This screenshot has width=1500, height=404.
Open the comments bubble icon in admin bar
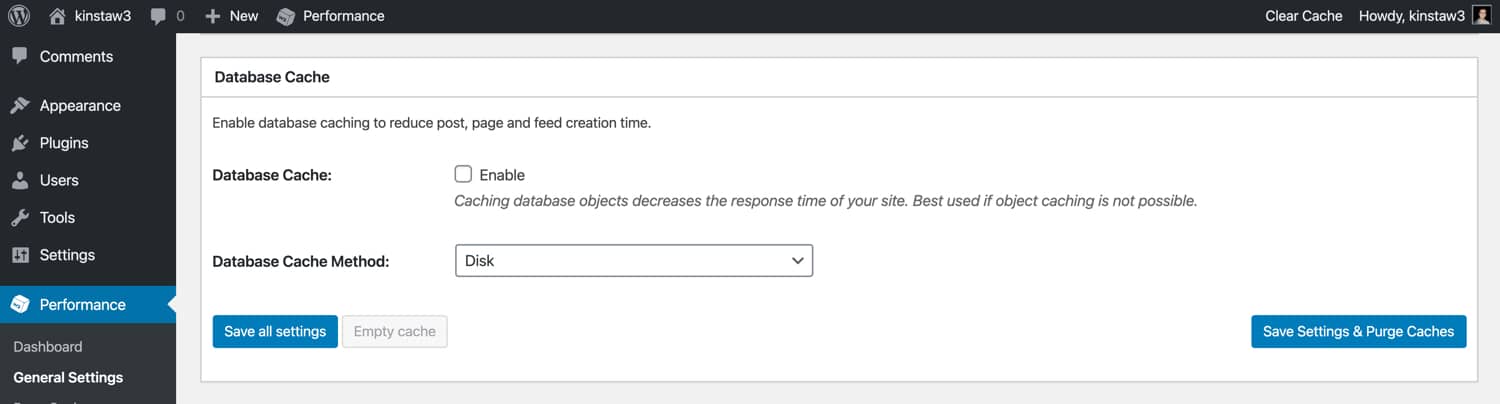(159, 16)
